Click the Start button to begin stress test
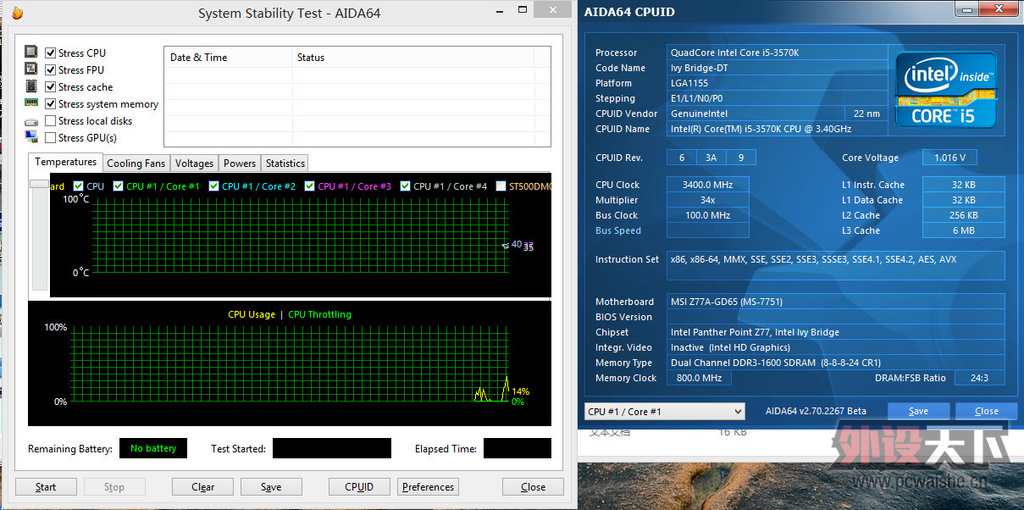 pyautogui.click(x=46, y=486)
